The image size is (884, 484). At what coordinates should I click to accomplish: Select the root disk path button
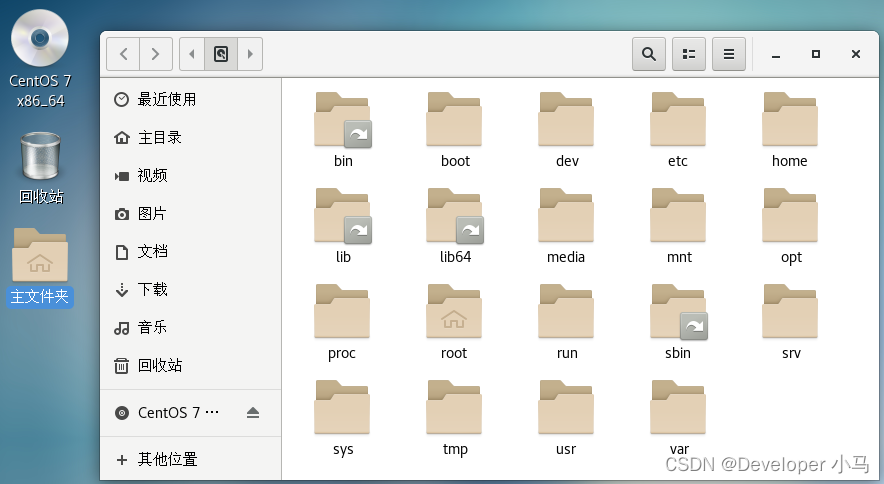point(221,54)
